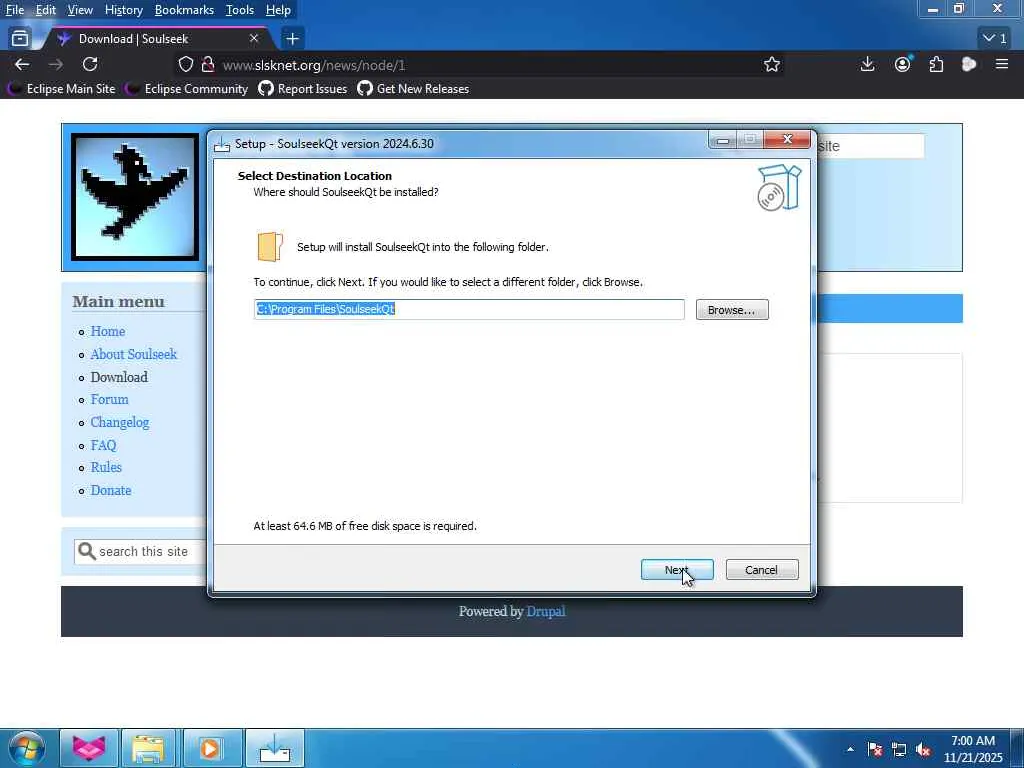Click the Action Center flag icon
The width and height of the screenshot is (1024, 768).
[x=875, y=749]
